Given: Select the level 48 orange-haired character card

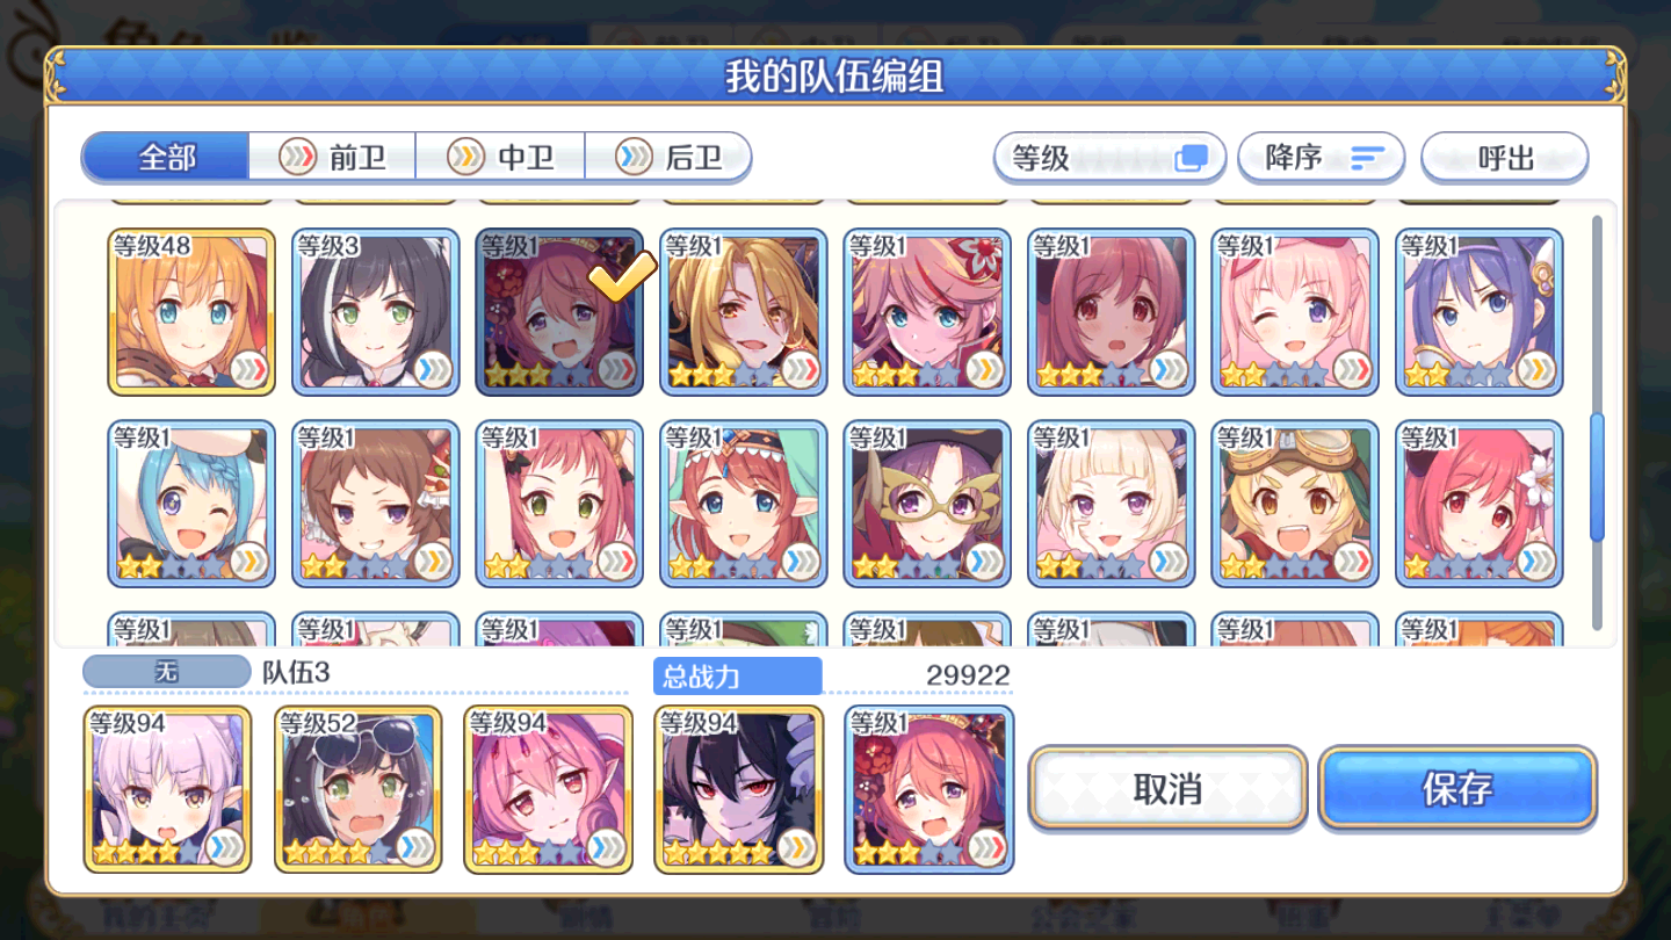Looking at the screenshot, I should [x=191, y=312].
